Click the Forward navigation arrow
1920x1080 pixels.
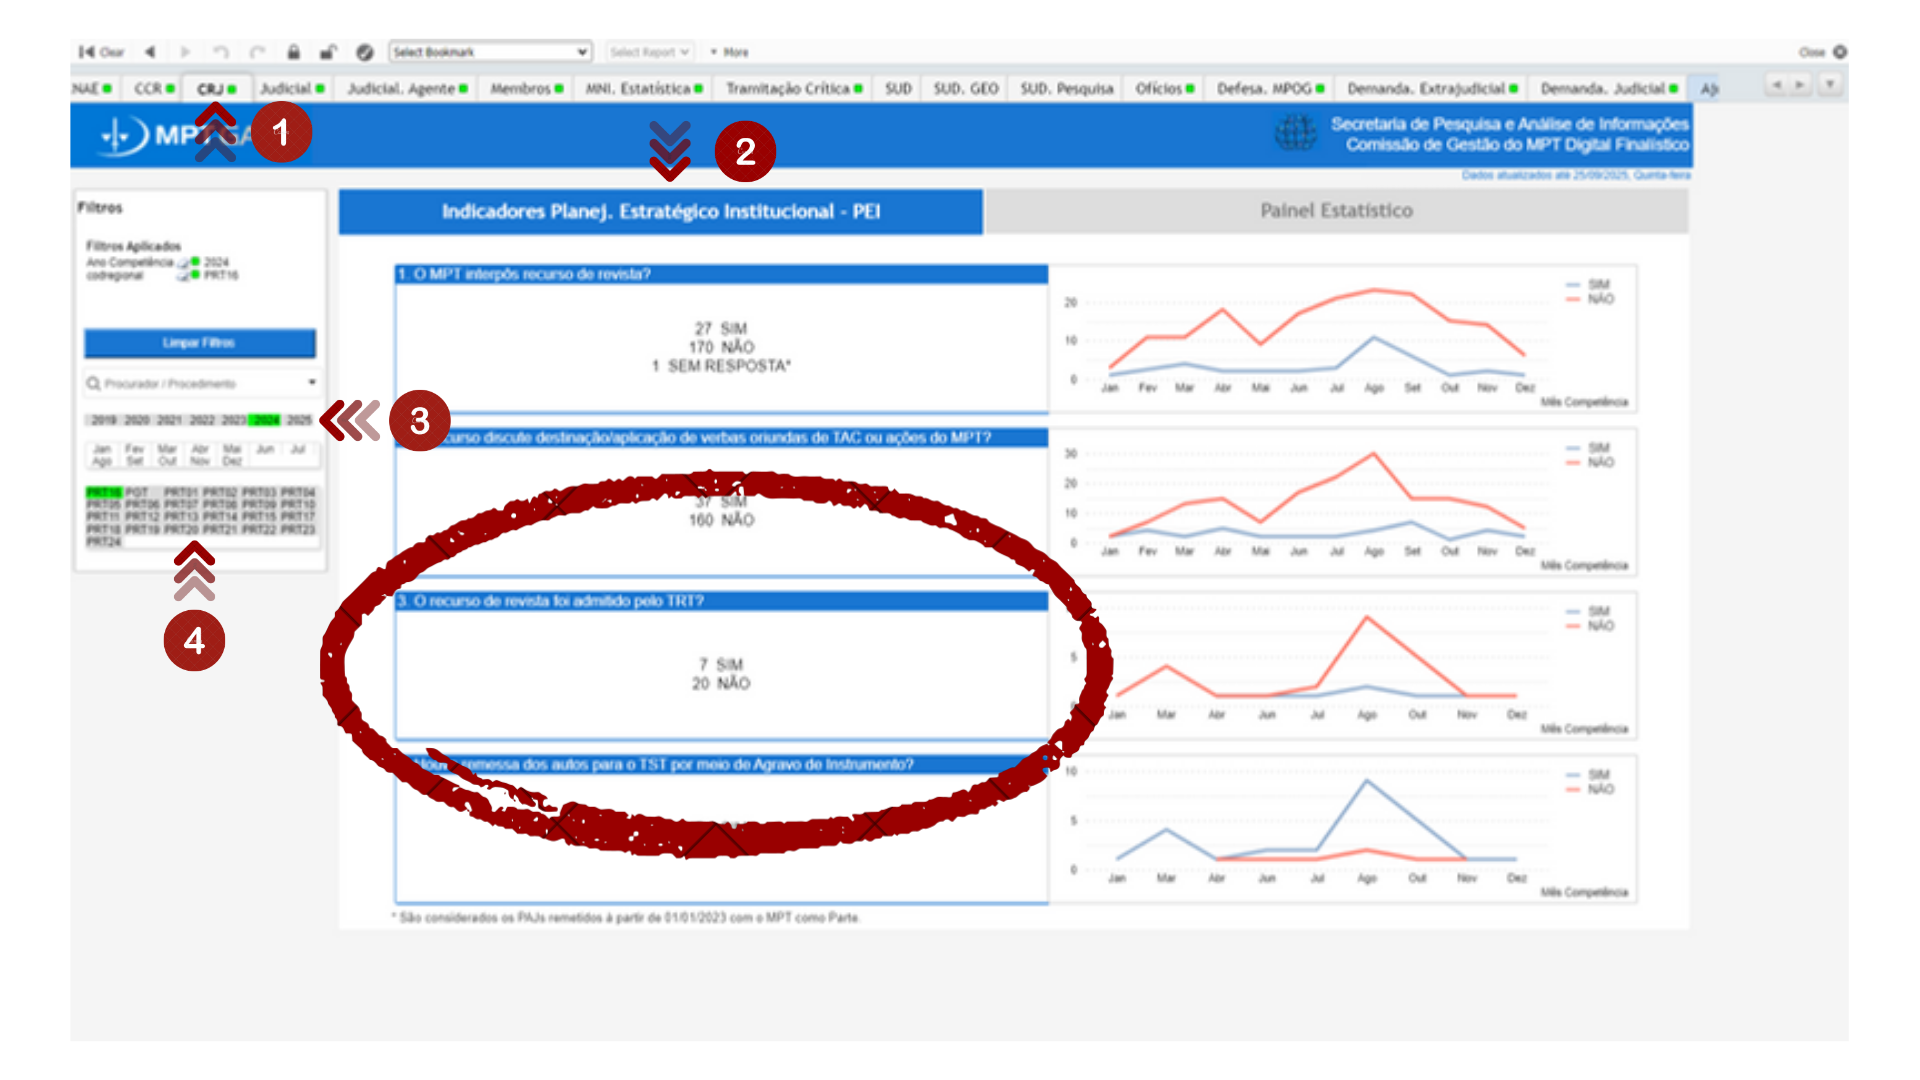click(x=185, y=52)
